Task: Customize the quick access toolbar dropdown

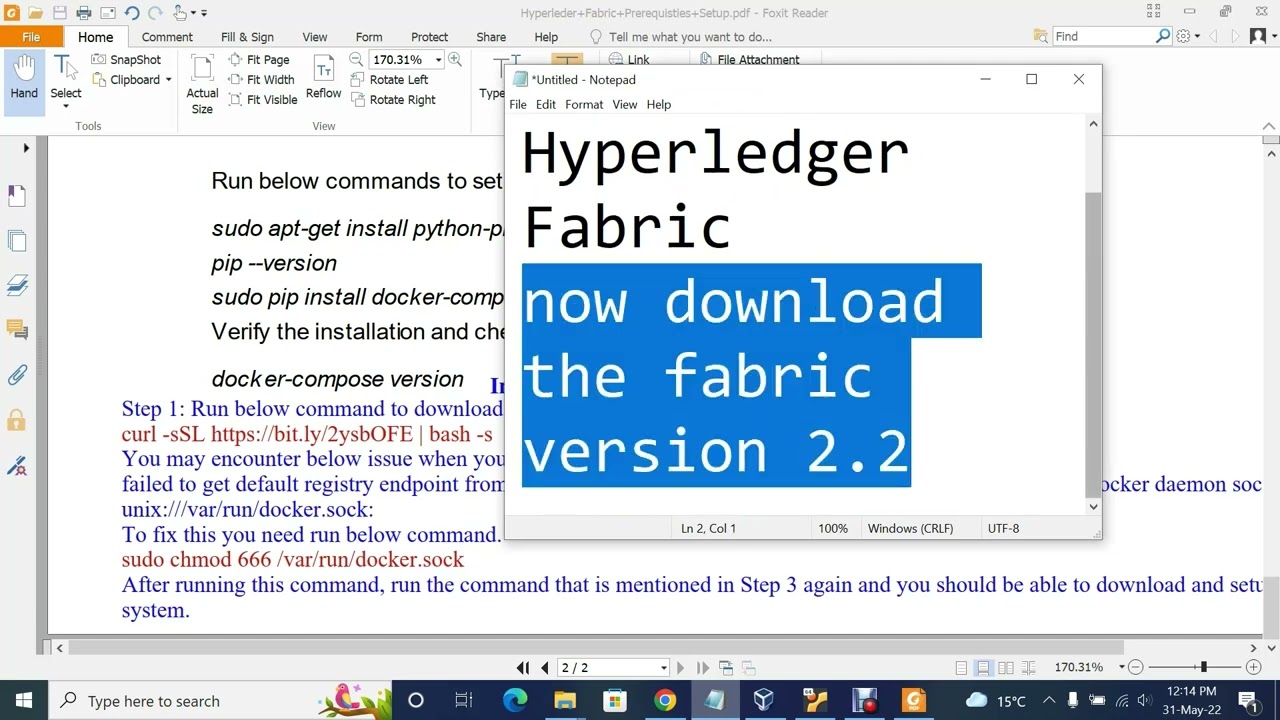Action: [x=204, y=13]
